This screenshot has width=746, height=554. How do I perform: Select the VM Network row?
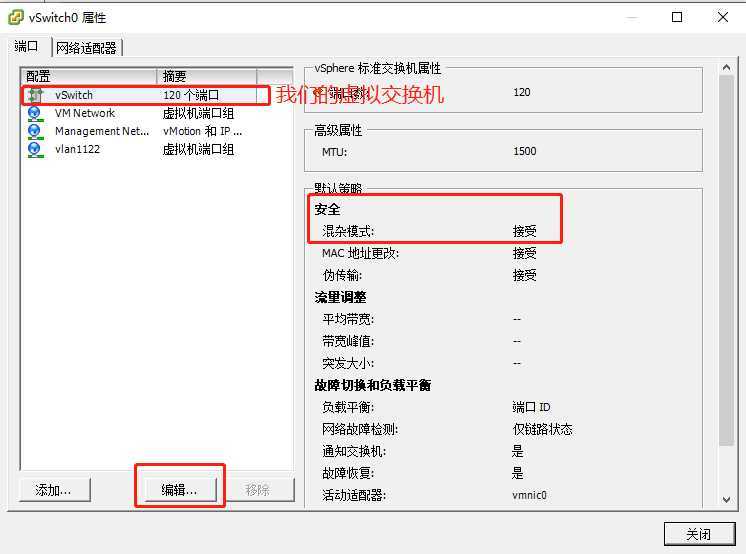(157, 113)
